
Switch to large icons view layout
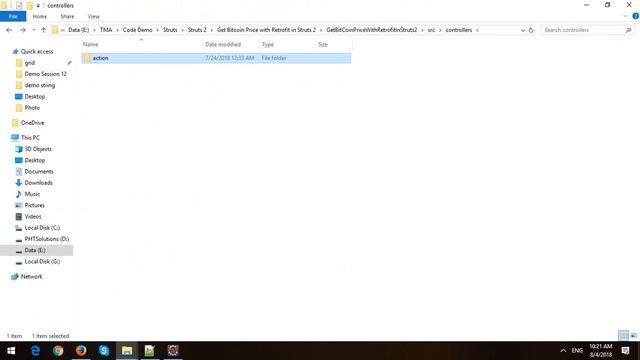pos(633,336)
